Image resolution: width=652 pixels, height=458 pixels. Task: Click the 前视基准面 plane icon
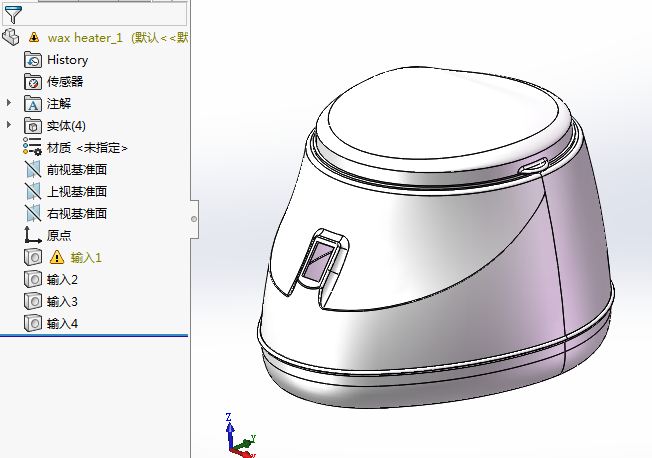pyautogui.click(x=33, y=170)
